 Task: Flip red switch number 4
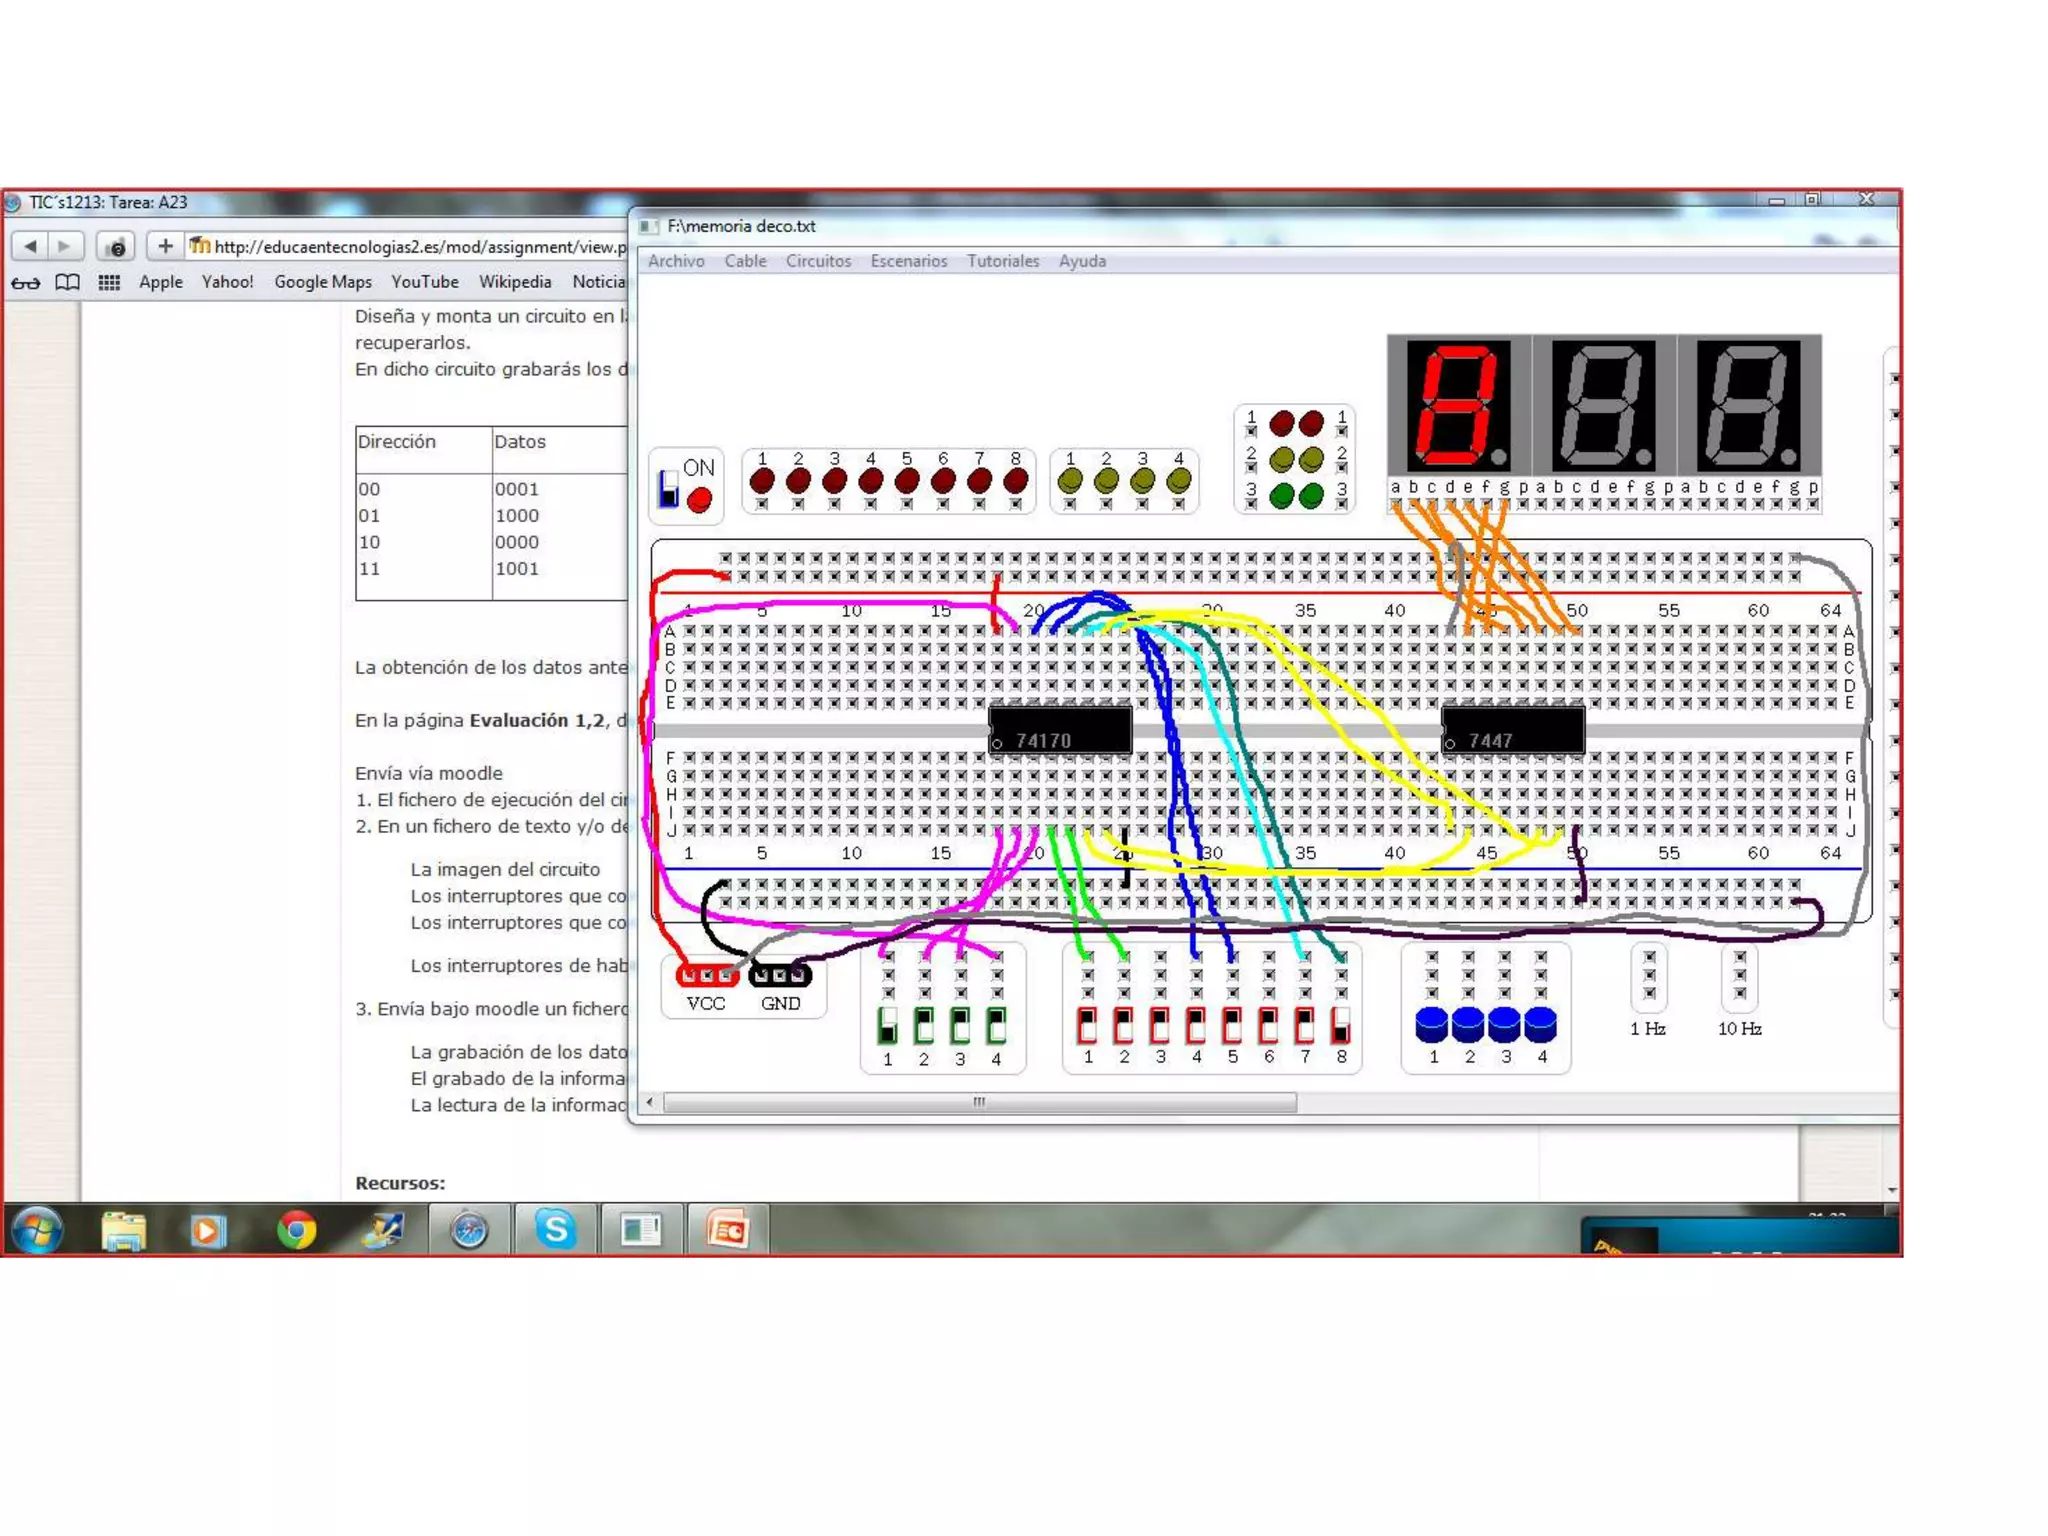[1196, 1025]
